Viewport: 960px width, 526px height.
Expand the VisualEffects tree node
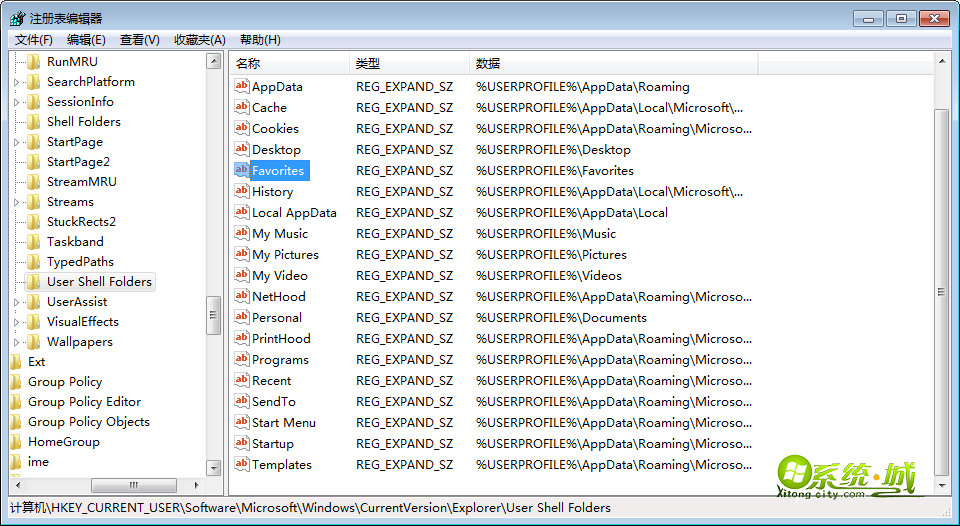[x=17, y=322]
